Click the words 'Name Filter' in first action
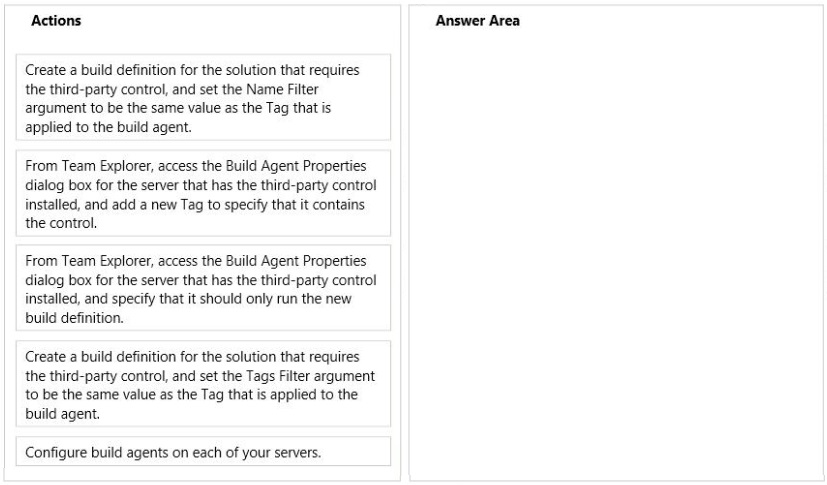The height and width of the screenshot is (485, 827). coord(282,89)
